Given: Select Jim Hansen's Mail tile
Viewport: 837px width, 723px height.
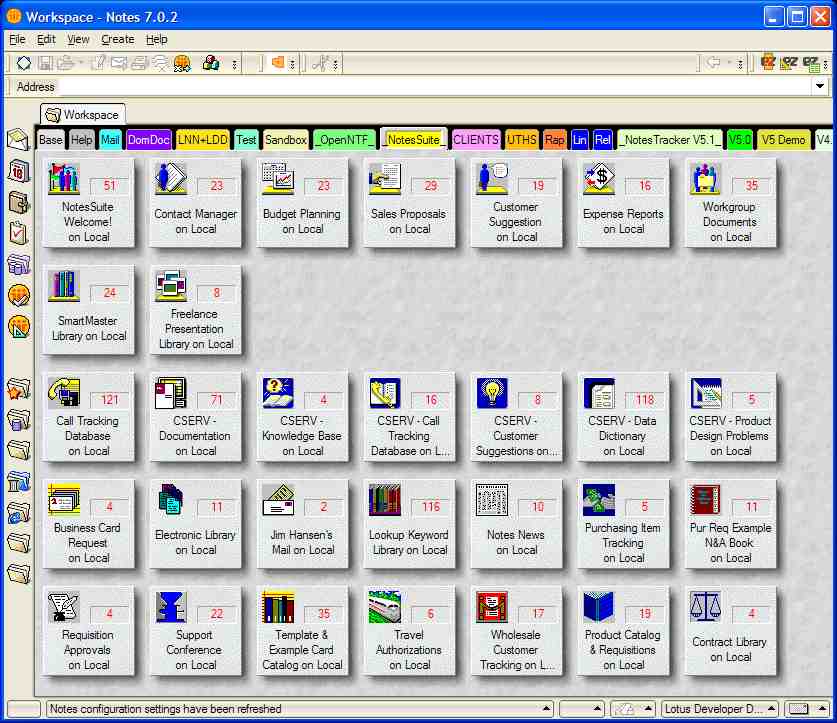Looking at the screenshot, I should tap(302, 524).
